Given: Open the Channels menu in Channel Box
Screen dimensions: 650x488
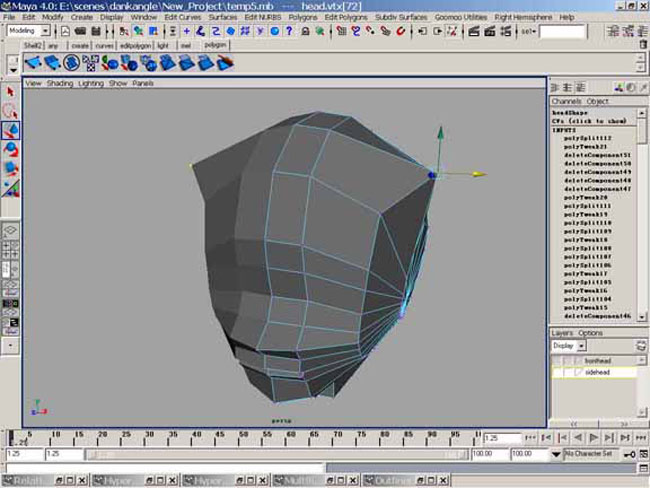Looking at the screenshot, I should 566,101.
